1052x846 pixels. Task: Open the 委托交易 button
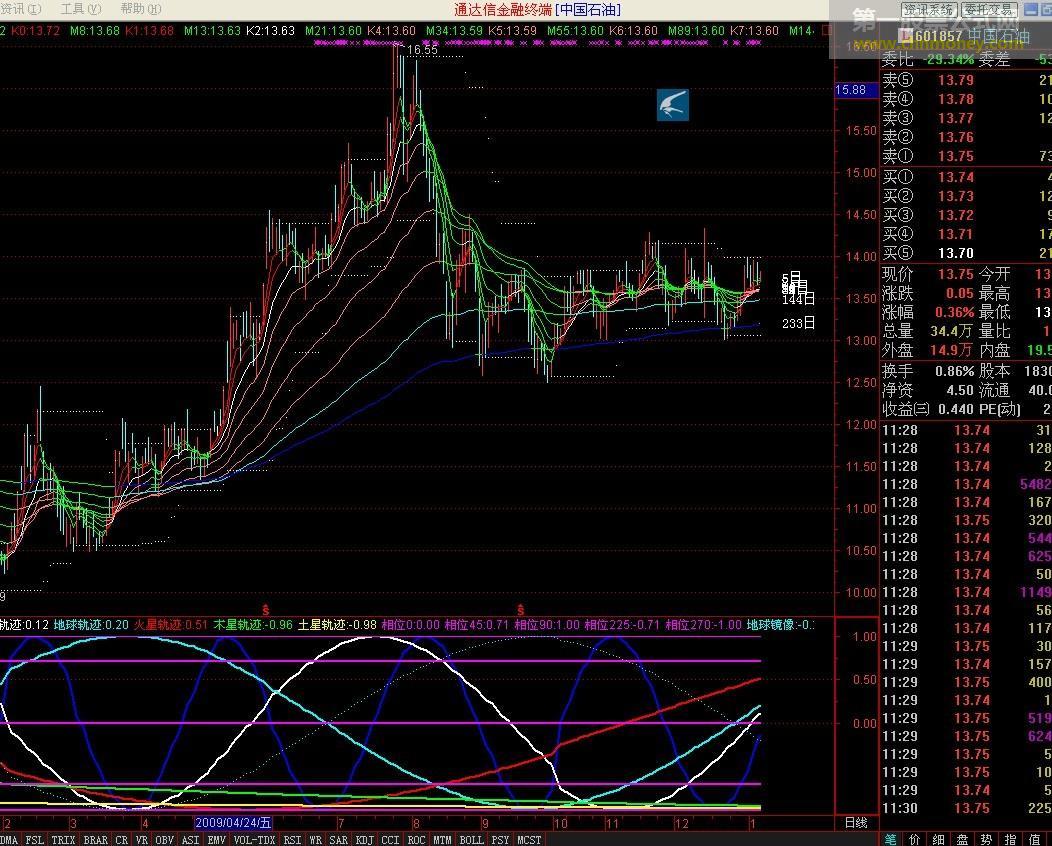pyautogui.click(x=990, y=9)
